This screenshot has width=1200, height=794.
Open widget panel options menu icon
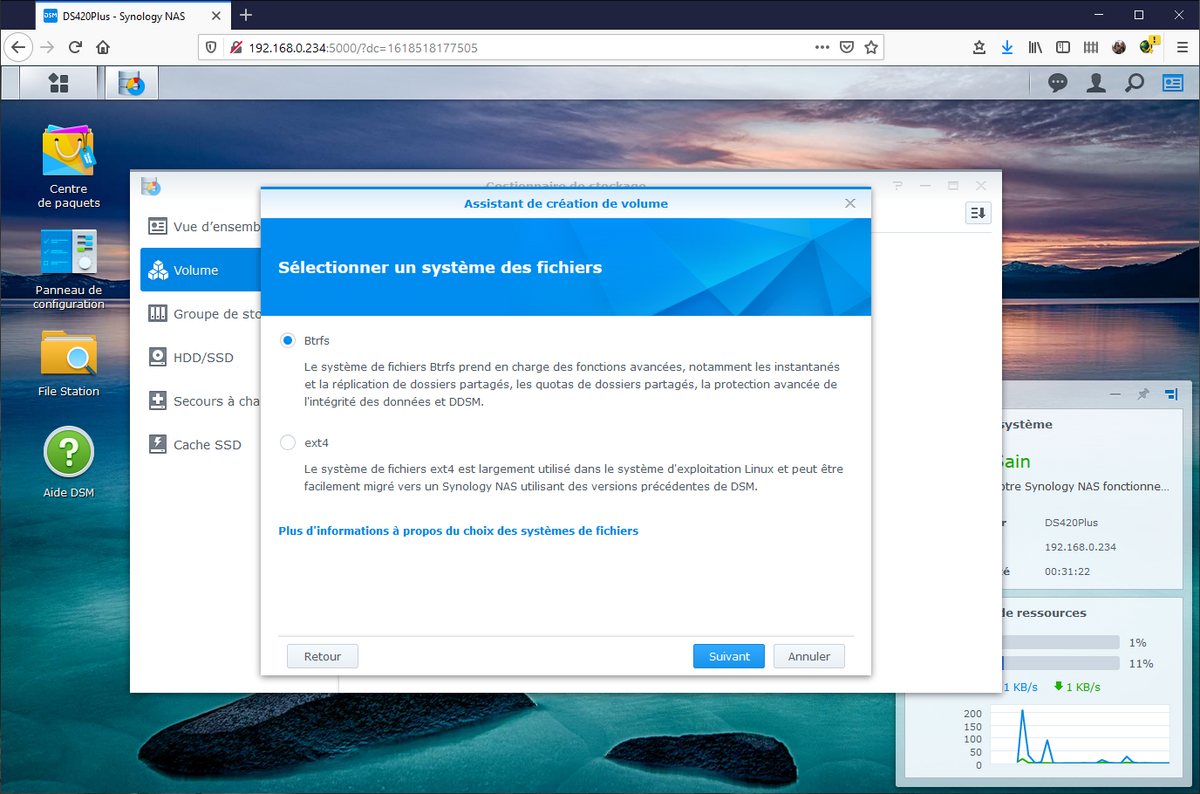(x=1171, y=395)
